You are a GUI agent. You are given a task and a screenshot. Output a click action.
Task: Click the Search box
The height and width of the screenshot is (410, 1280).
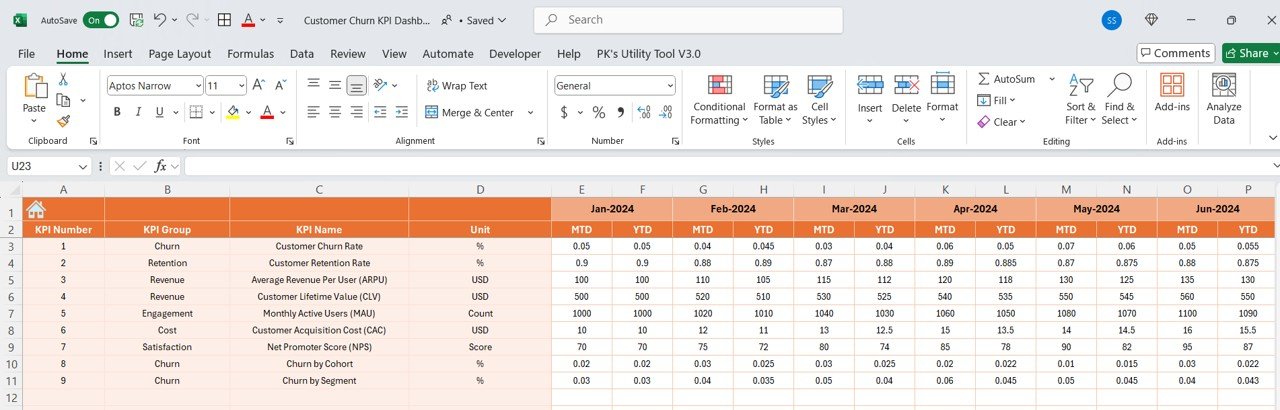688,20
